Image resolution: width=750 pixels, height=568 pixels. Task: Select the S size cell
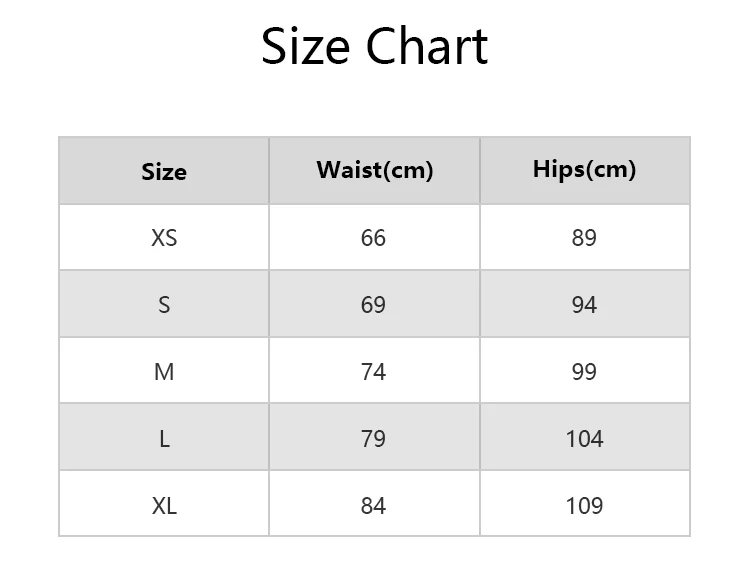point(164,305)
